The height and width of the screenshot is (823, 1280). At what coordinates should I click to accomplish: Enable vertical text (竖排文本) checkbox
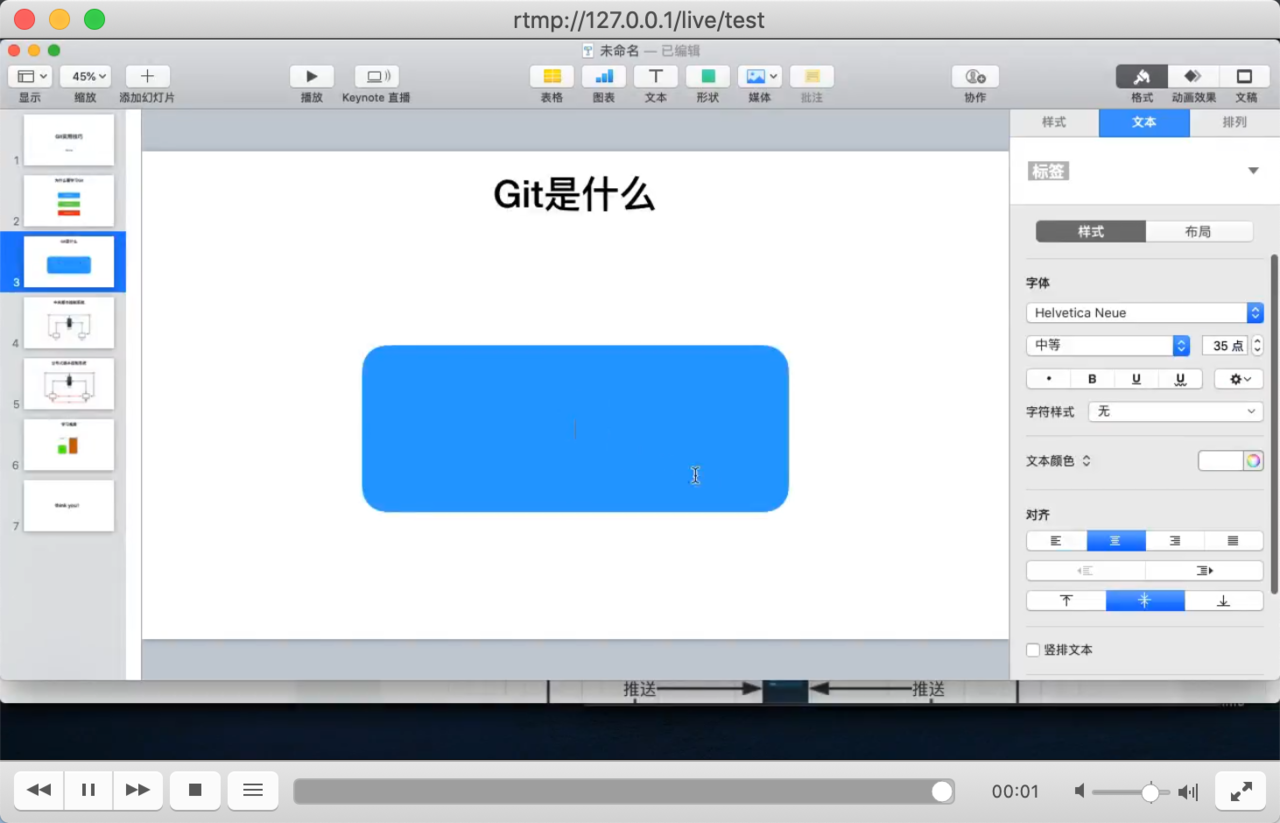click(x=1033, y=650)
